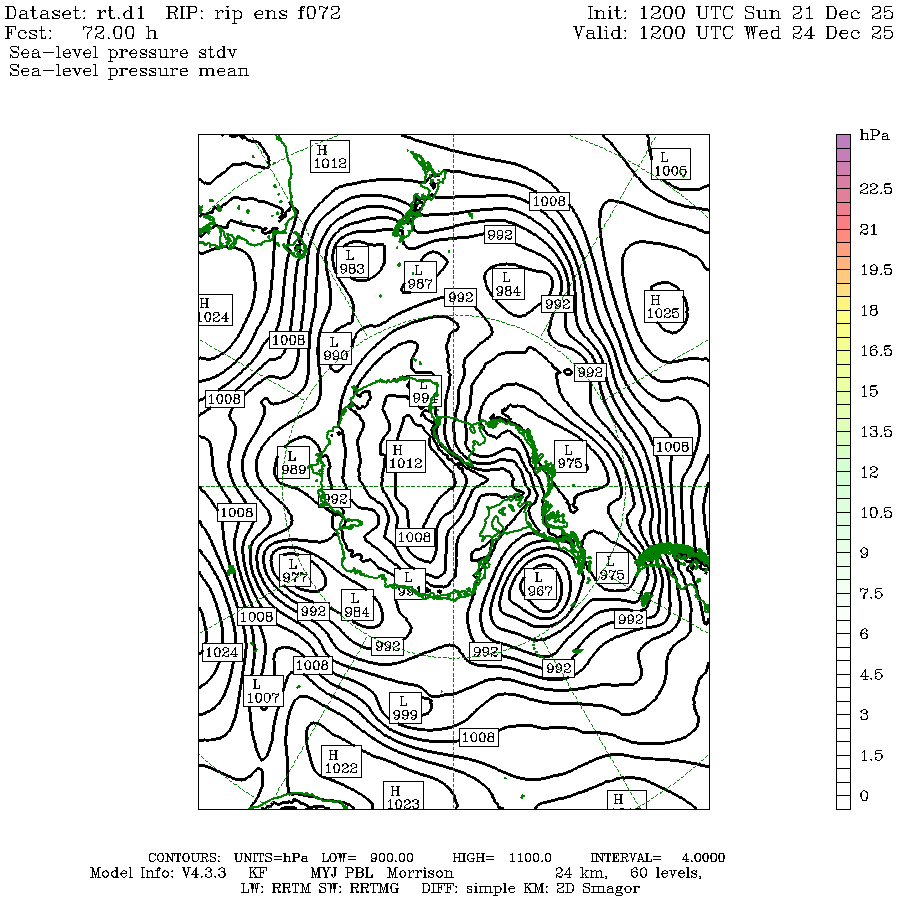900x900 pixels.
Task: Click the "Sea-level pressure stdv" line
Action: (x=123, y=52)
